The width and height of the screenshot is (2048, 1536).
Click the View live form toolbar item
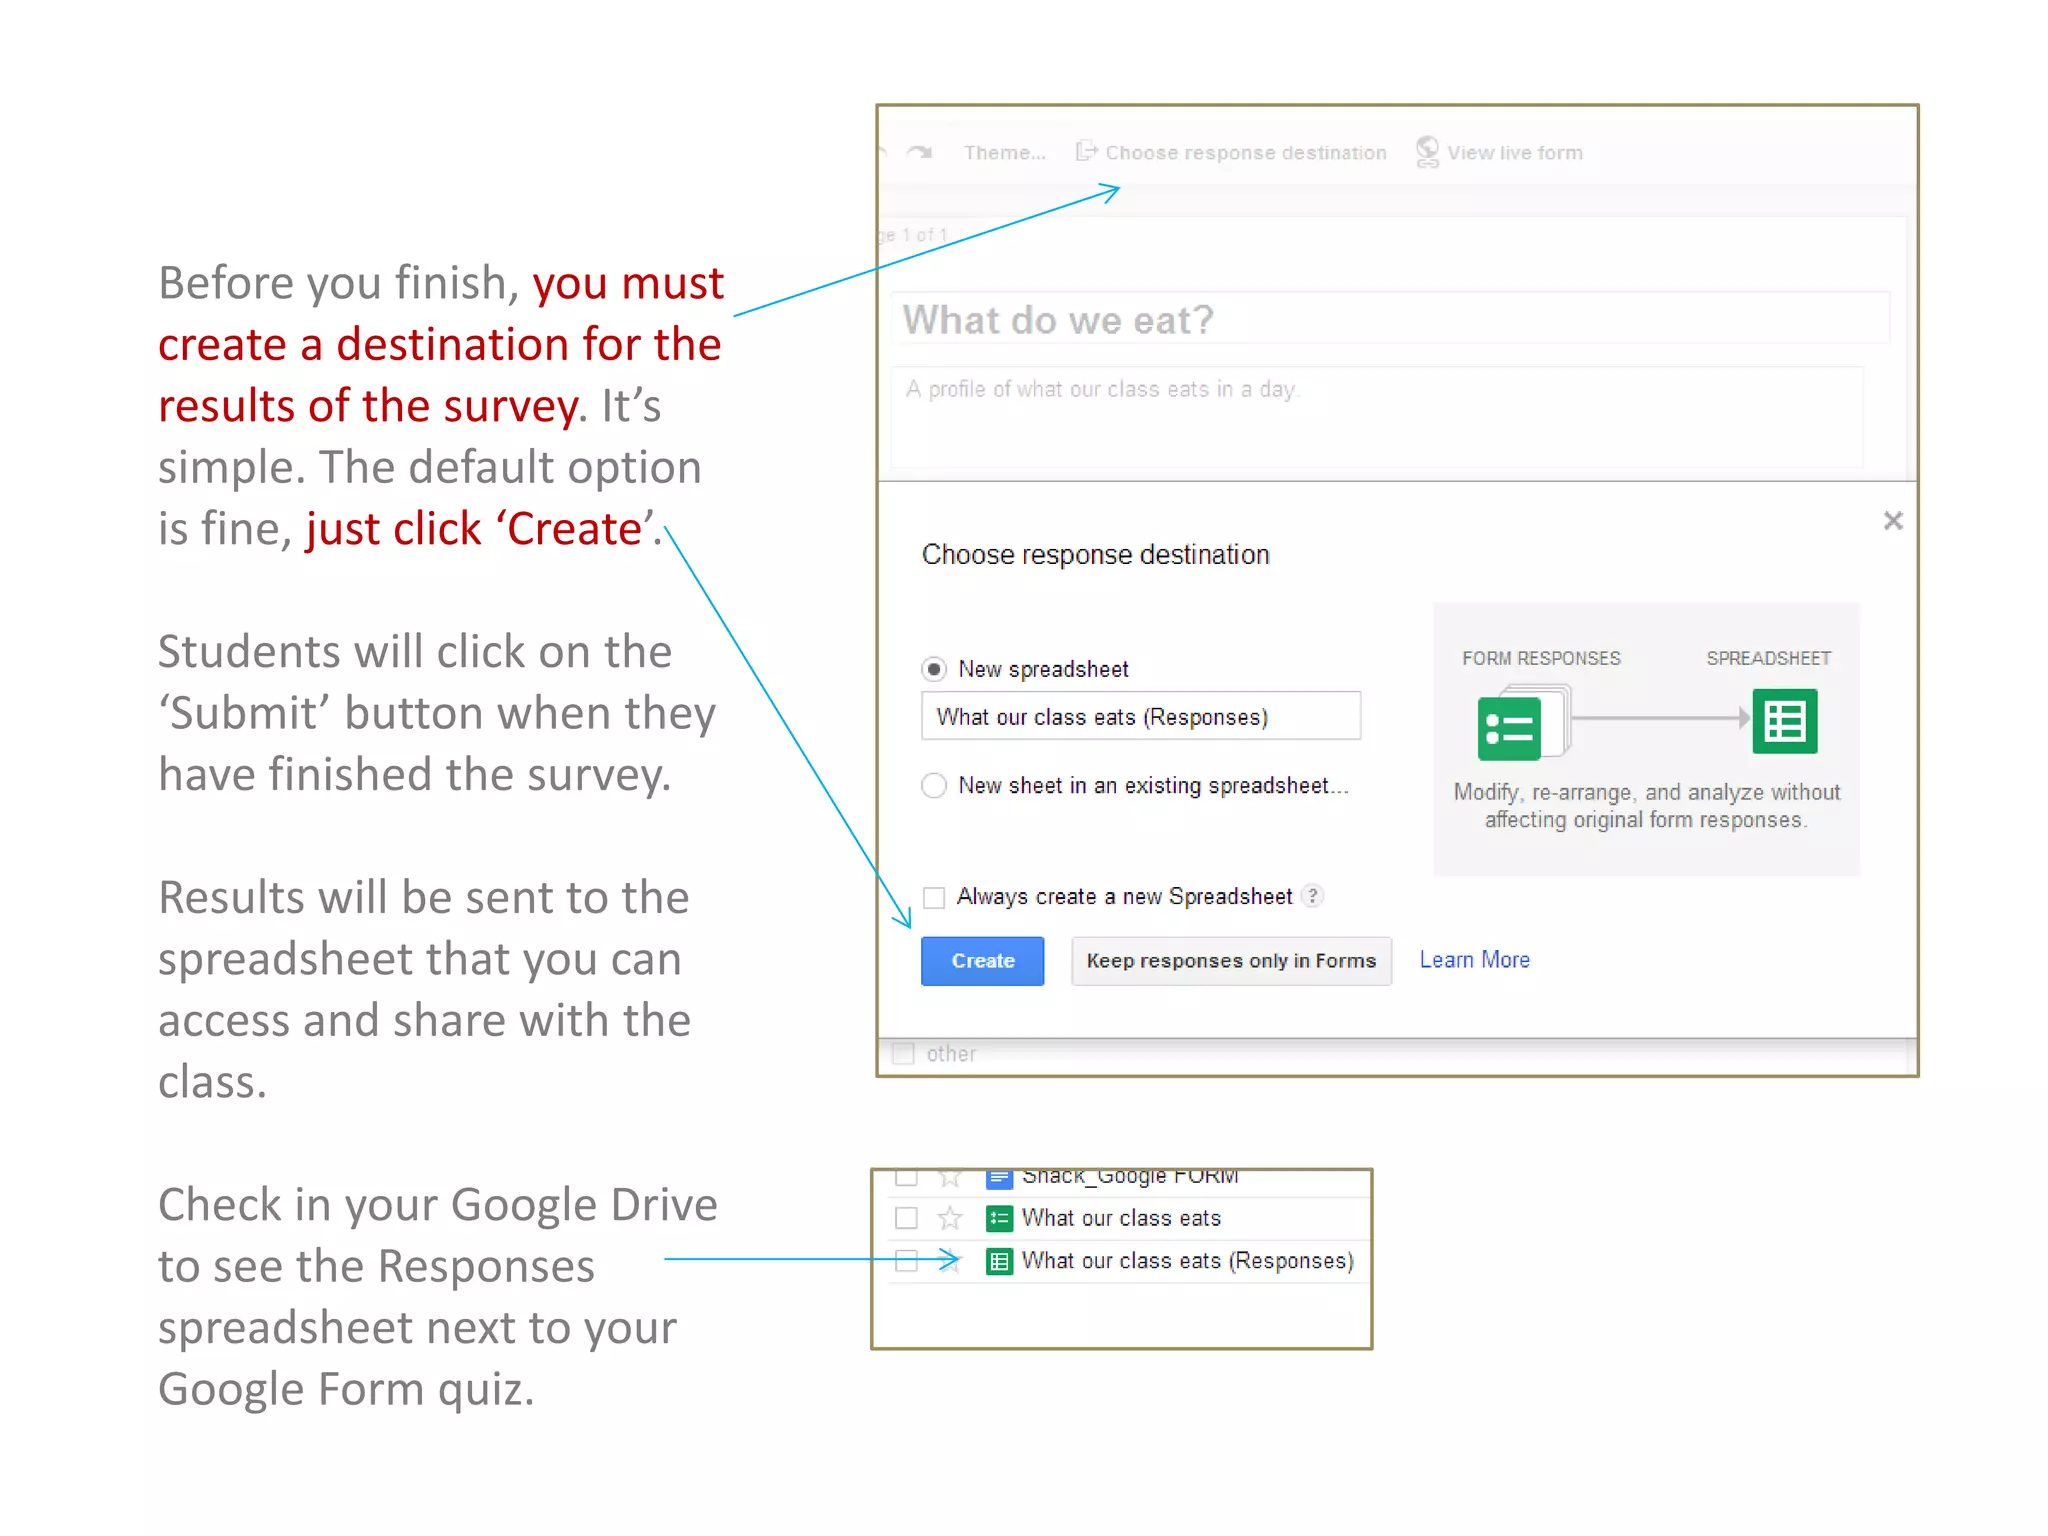[1514, 153]
